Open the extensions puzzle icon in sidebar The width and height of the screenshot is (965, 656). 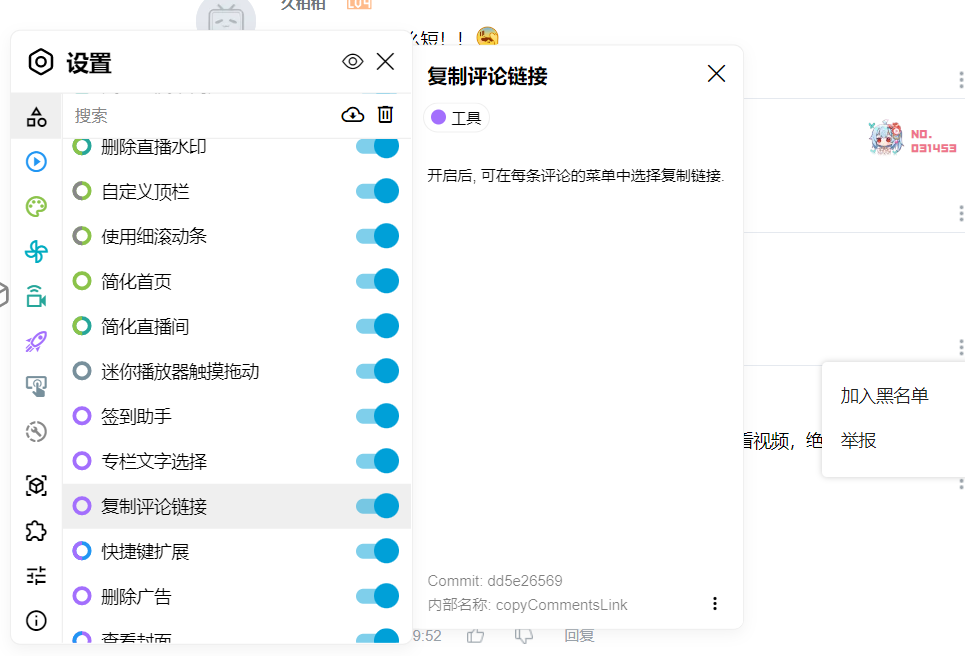tap(35, 530)
